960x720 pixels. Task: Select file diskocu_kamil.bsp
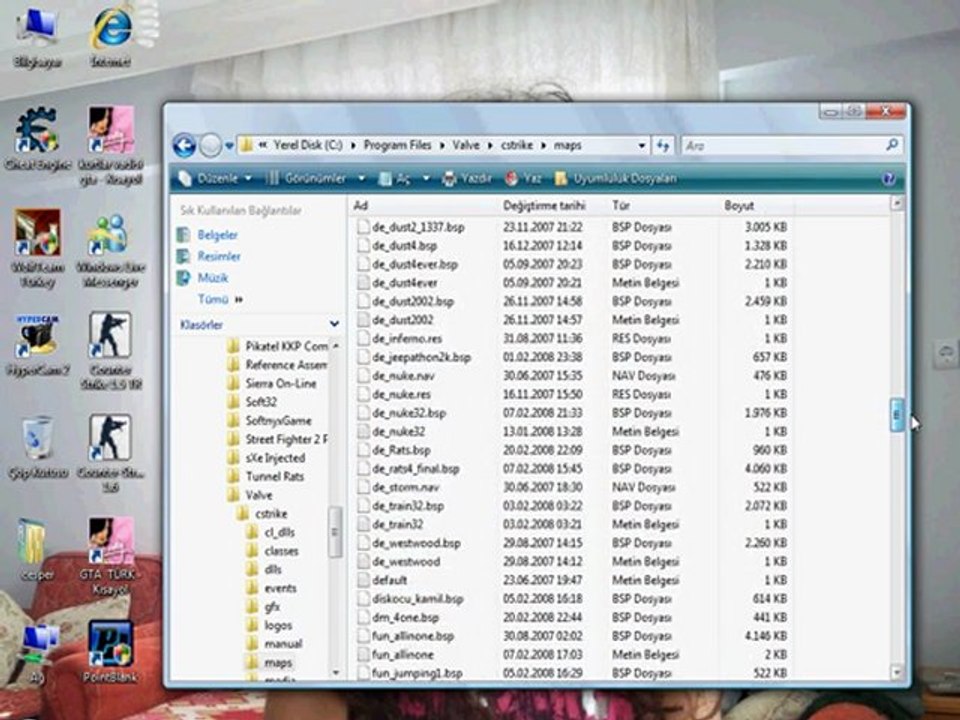418,599
